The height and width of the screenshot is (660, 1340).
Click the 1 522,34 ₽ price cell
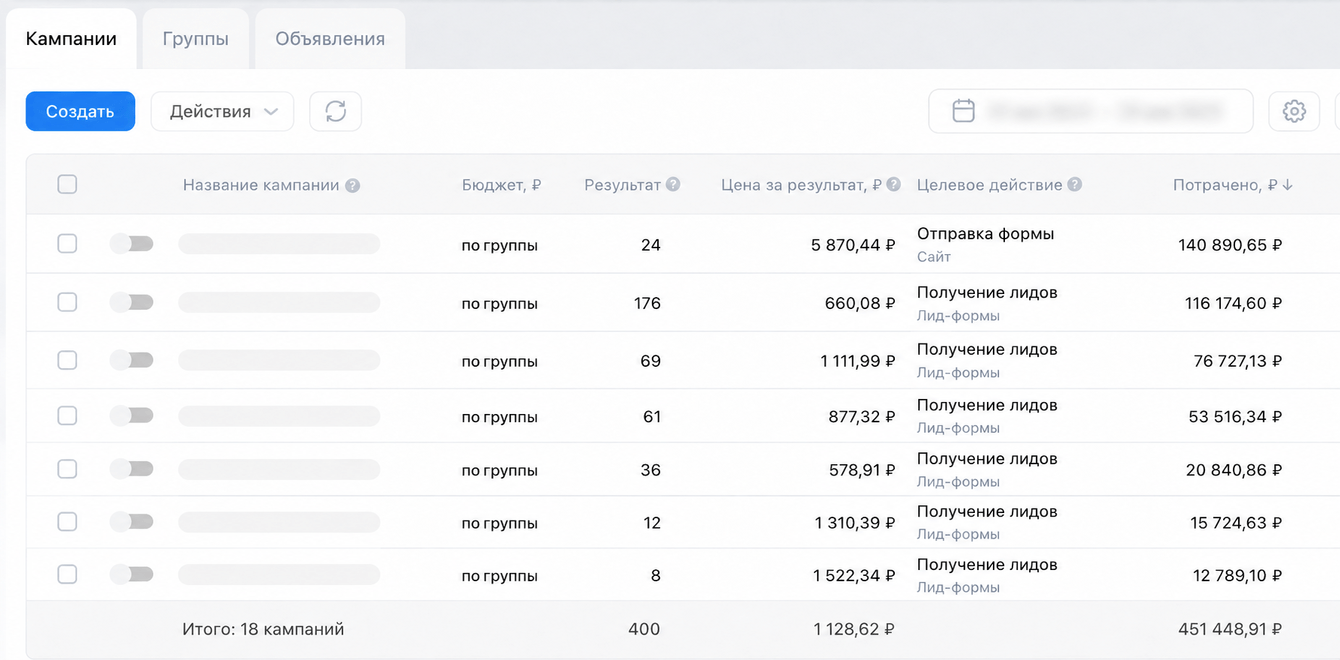[855, 576]
